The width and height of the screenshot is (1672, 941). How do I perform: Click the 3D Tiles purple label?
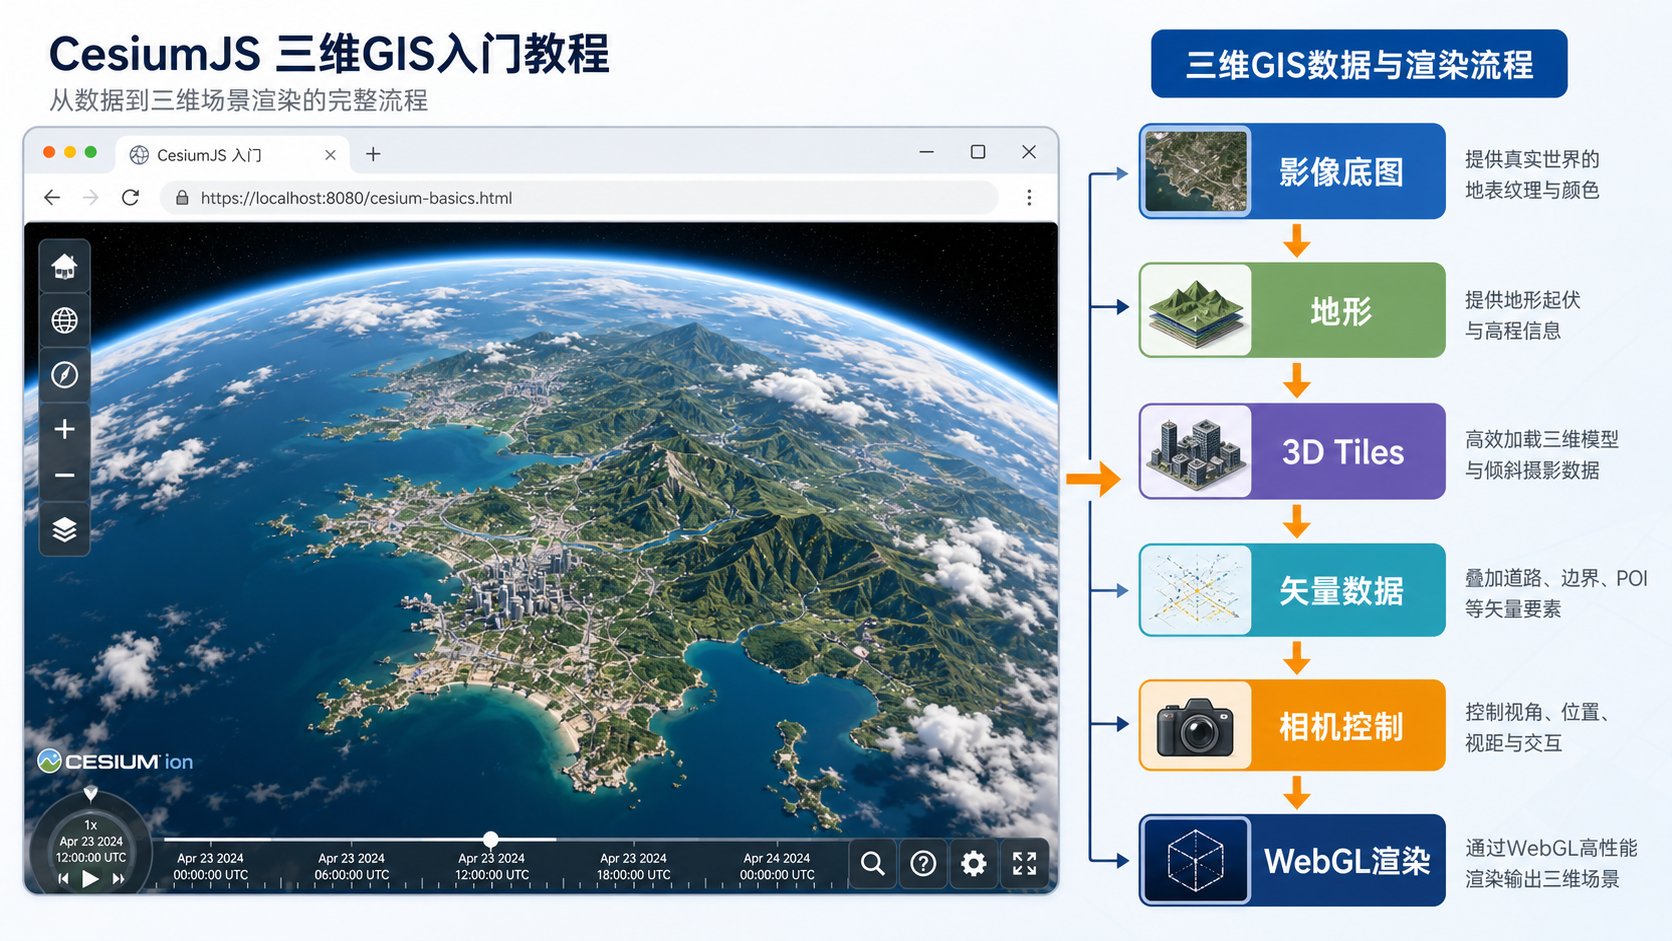(1342, 452)
